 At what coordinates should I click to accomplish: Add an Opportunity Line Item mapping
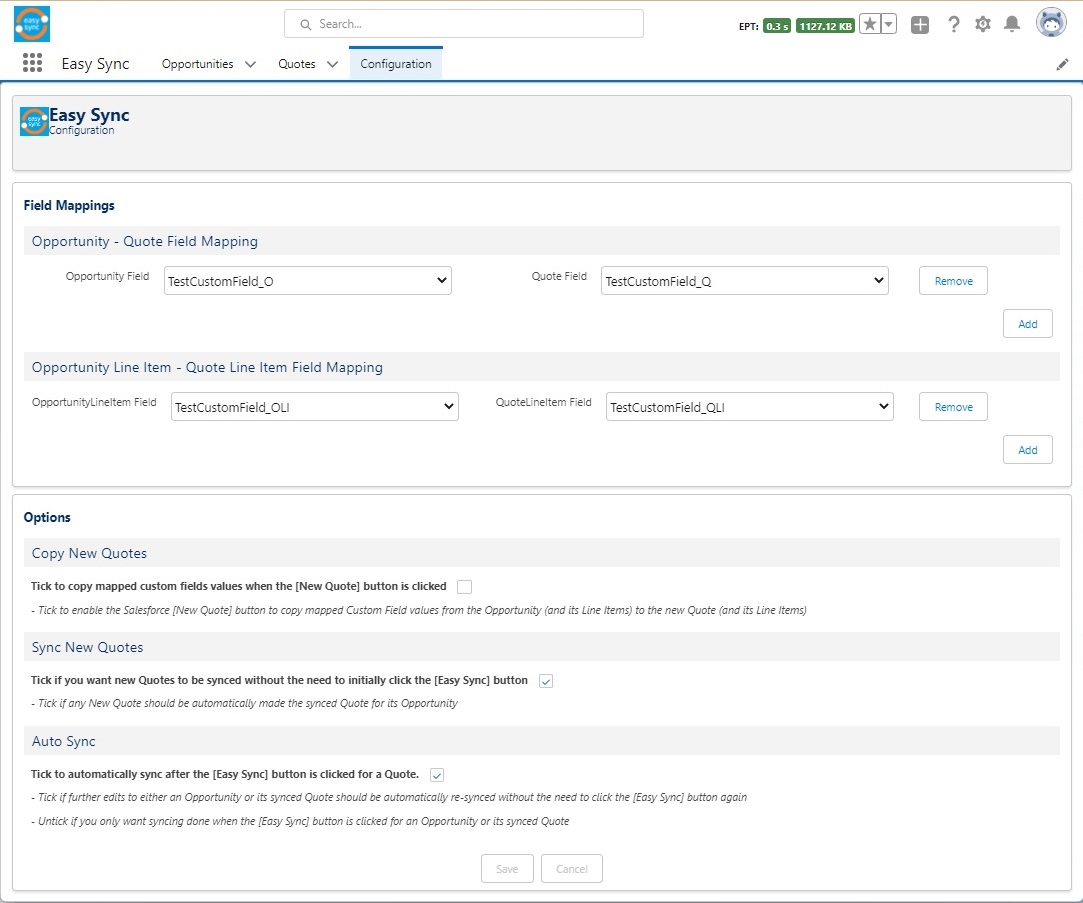[x=1027, y=450]
